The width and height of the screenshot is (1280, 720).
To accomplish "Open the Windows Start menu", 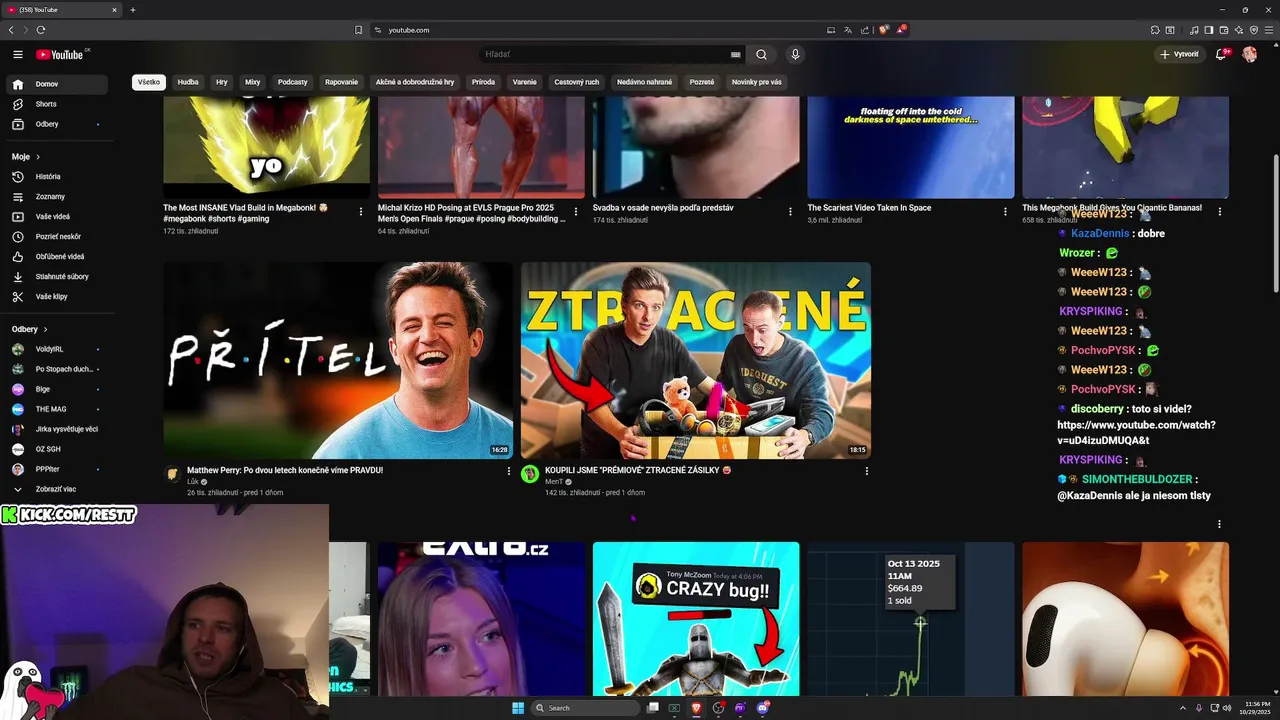I will (x=518, y=708).
